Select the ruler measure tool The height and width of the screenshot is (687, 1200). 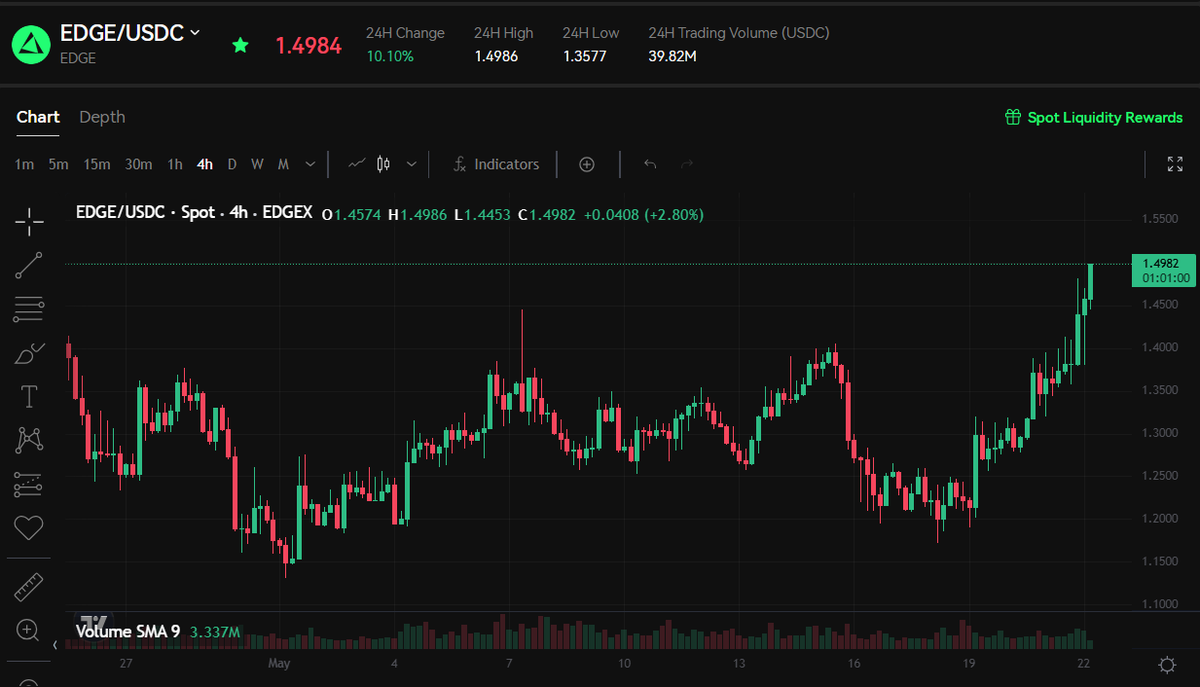click(29, 587)
